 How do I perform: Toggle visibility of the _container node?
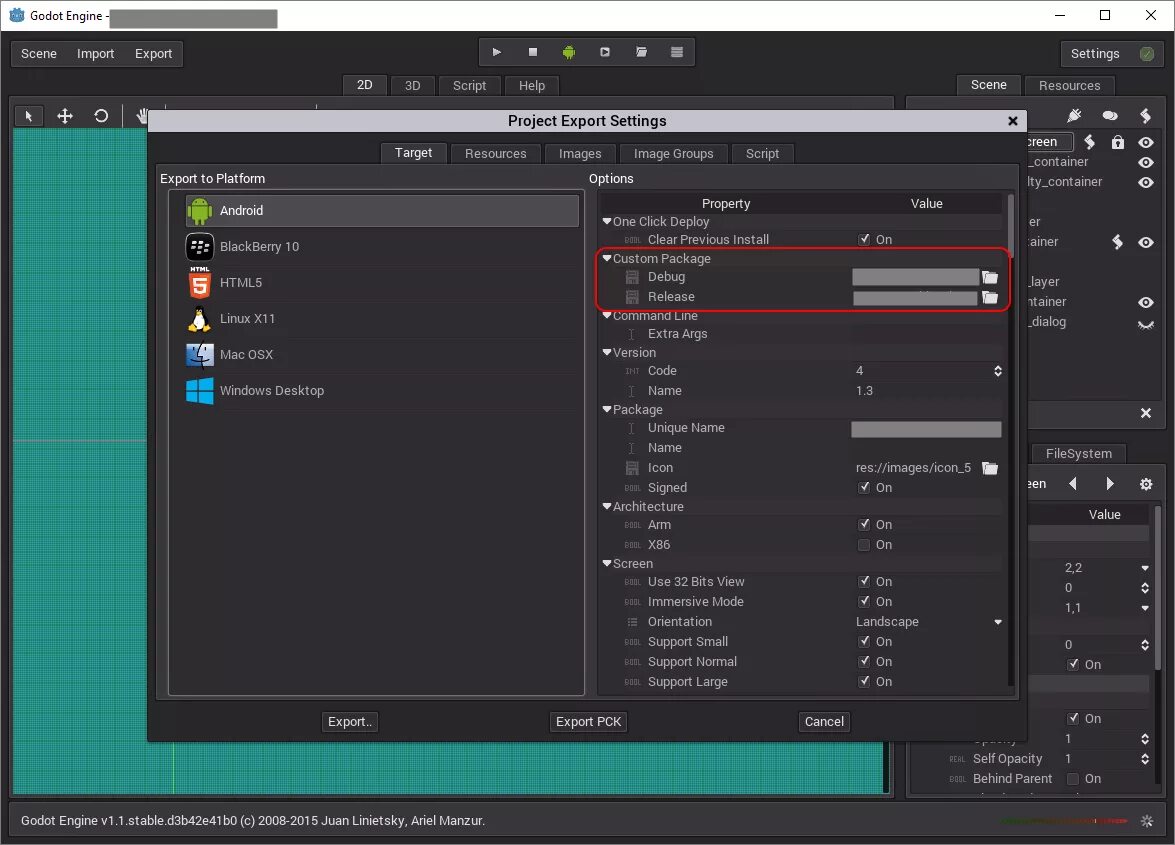tap(1146, 163)
